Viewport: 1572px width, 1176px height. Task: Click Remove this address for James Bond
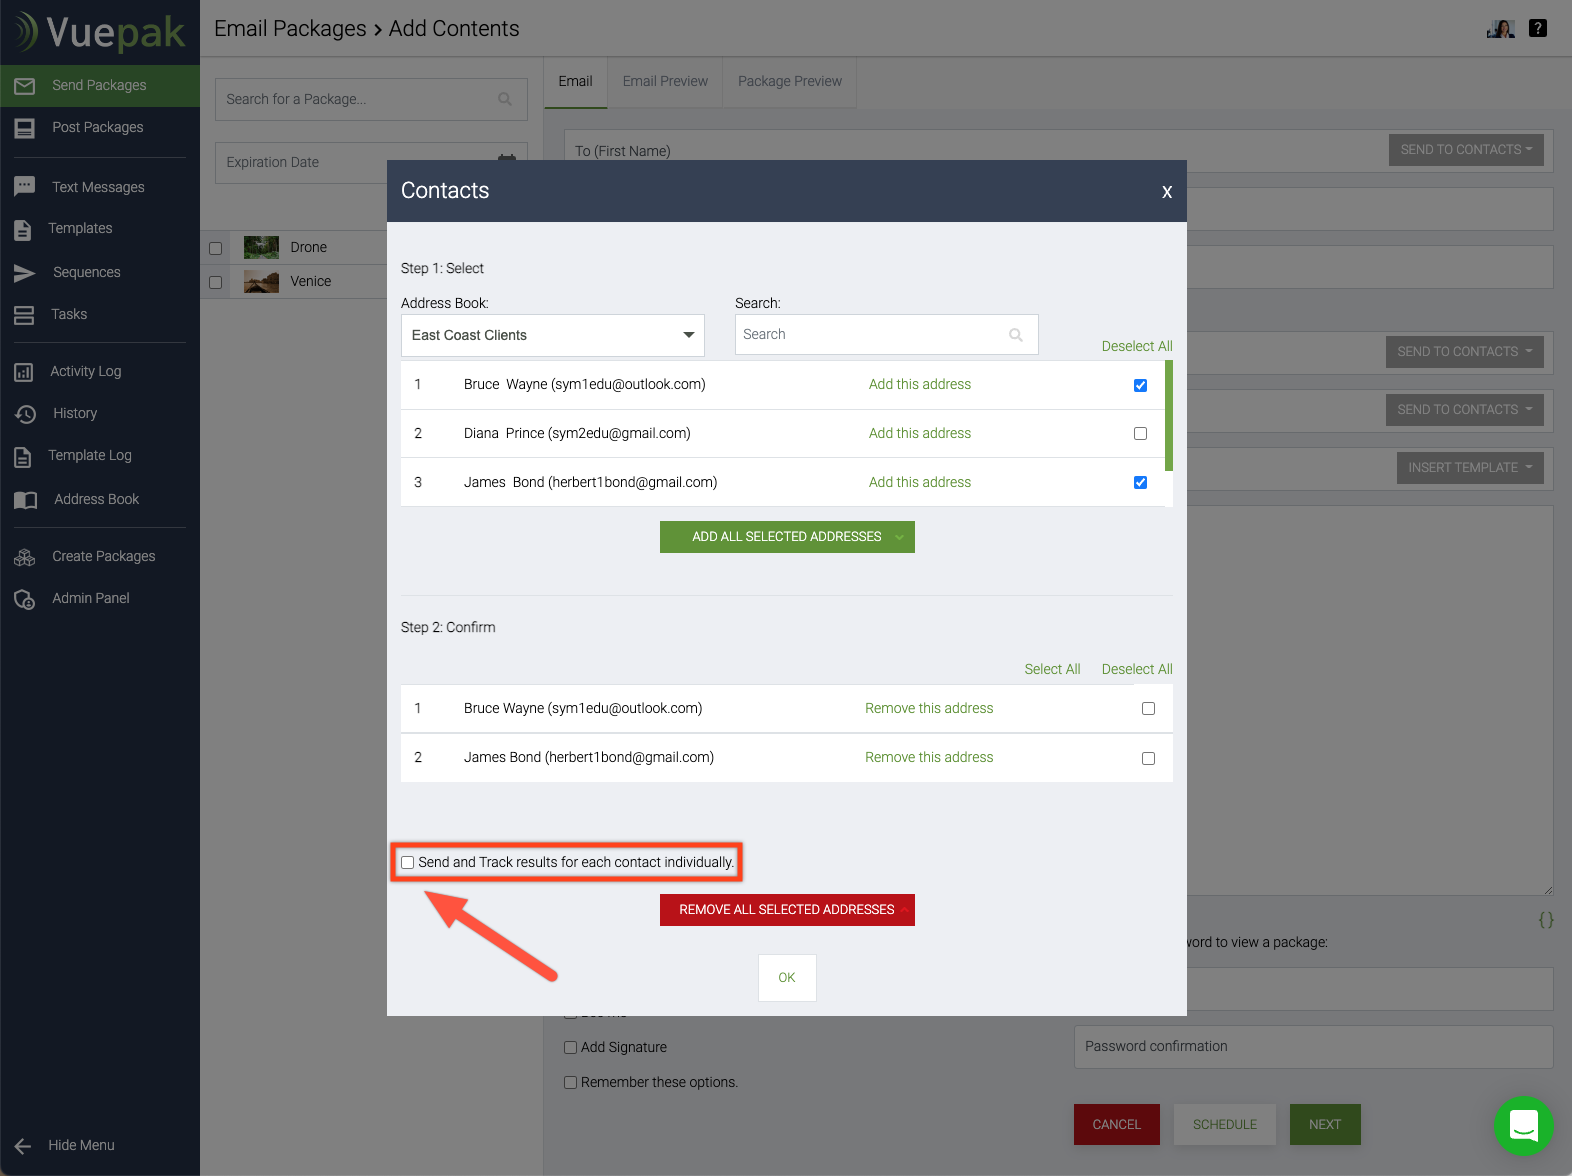click(x=929, y=758)
